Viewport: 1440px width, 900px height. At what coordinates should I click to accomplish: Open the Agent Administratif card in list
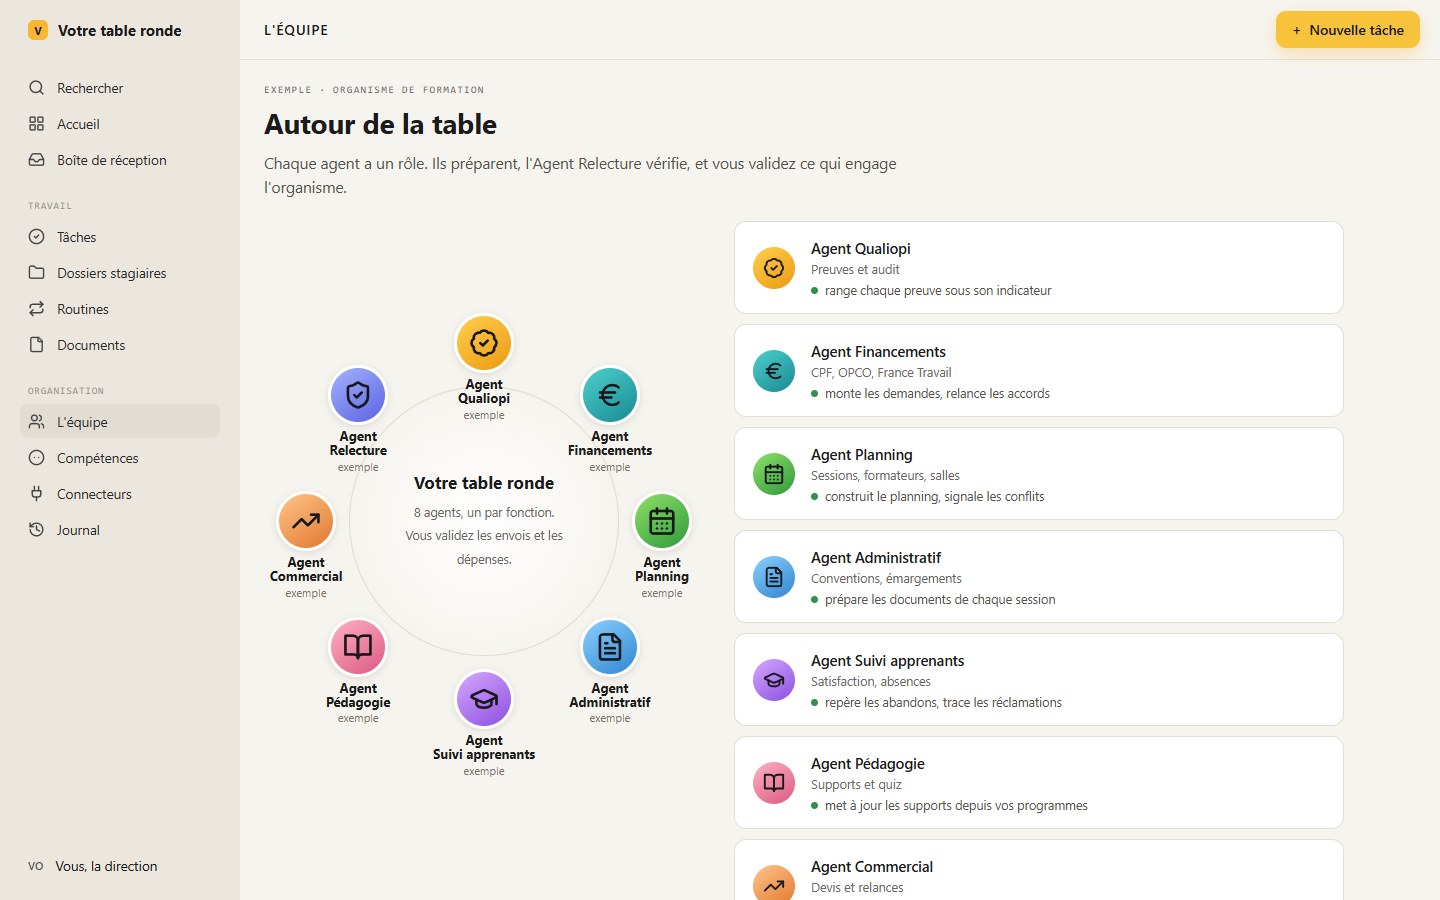click(1039, 577)
